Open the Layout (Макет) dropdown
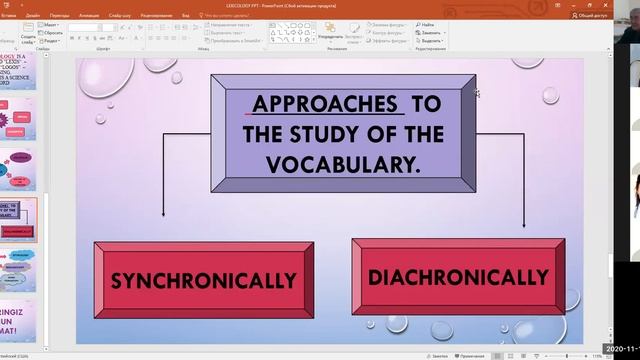640x360 pixels. (49, 25)
